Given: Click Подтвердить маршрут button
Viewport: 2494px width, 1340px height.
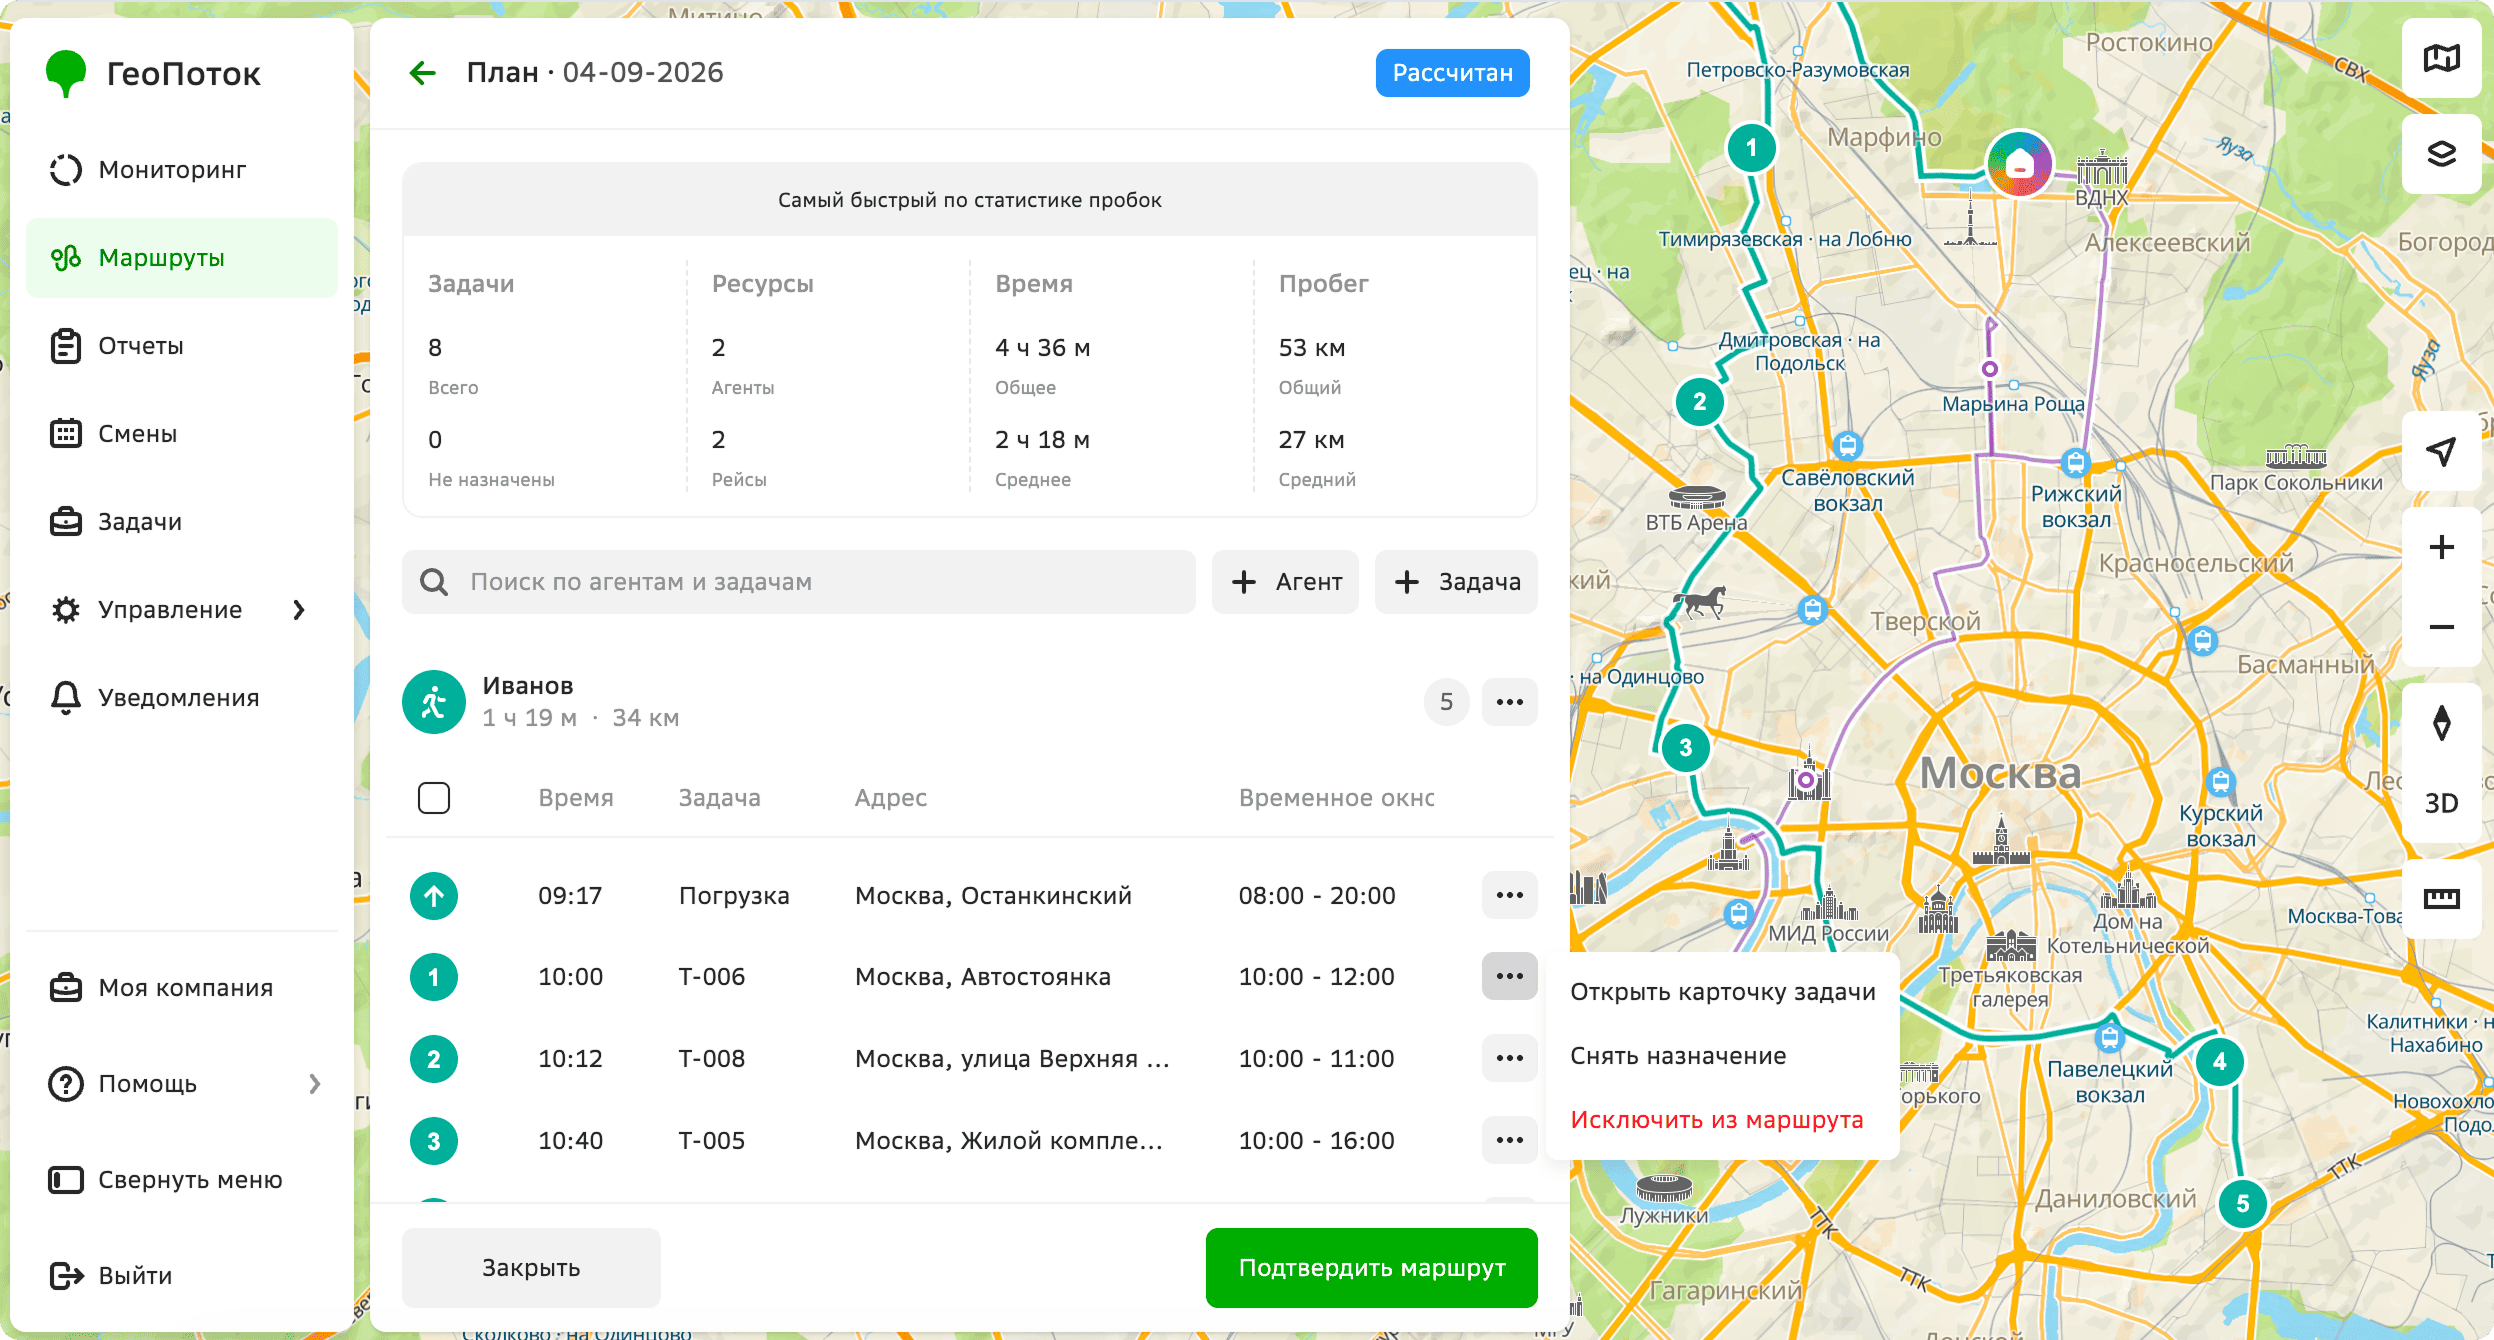Looking at the screenshot, I should point(1371,1268).
